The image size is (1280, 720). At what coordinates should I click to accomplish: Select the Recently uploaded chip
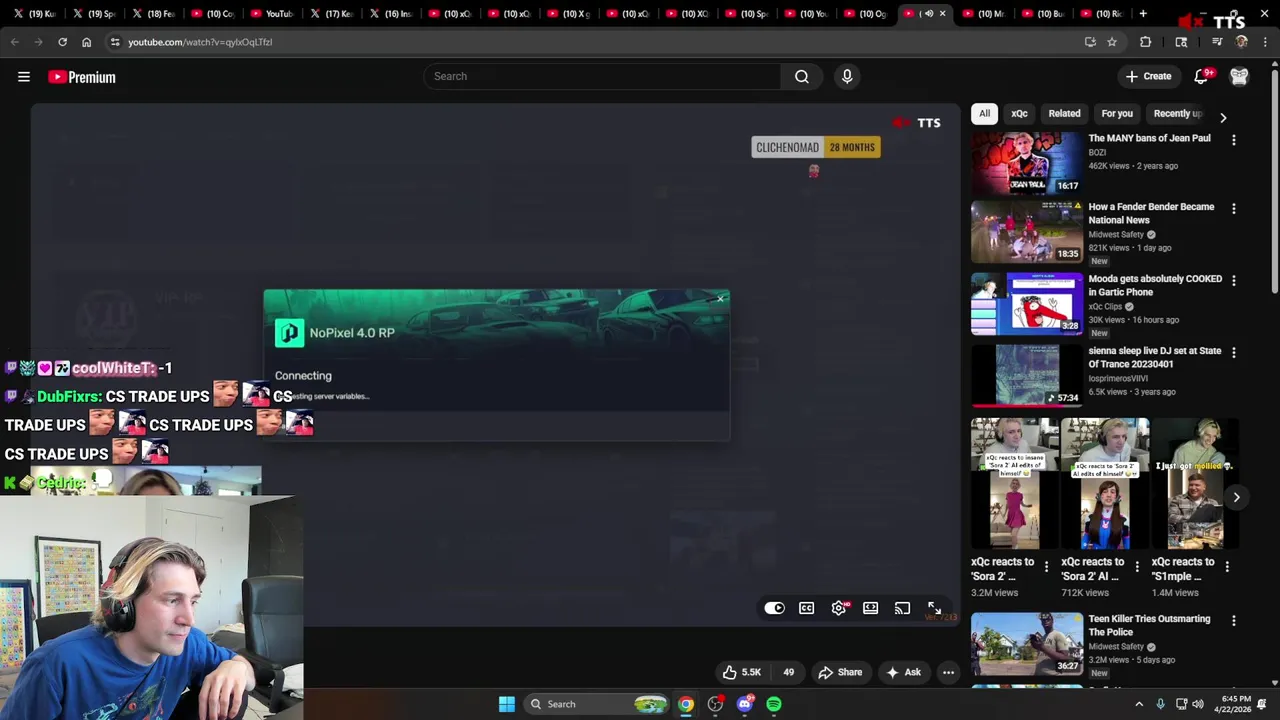coord(1177,113)
